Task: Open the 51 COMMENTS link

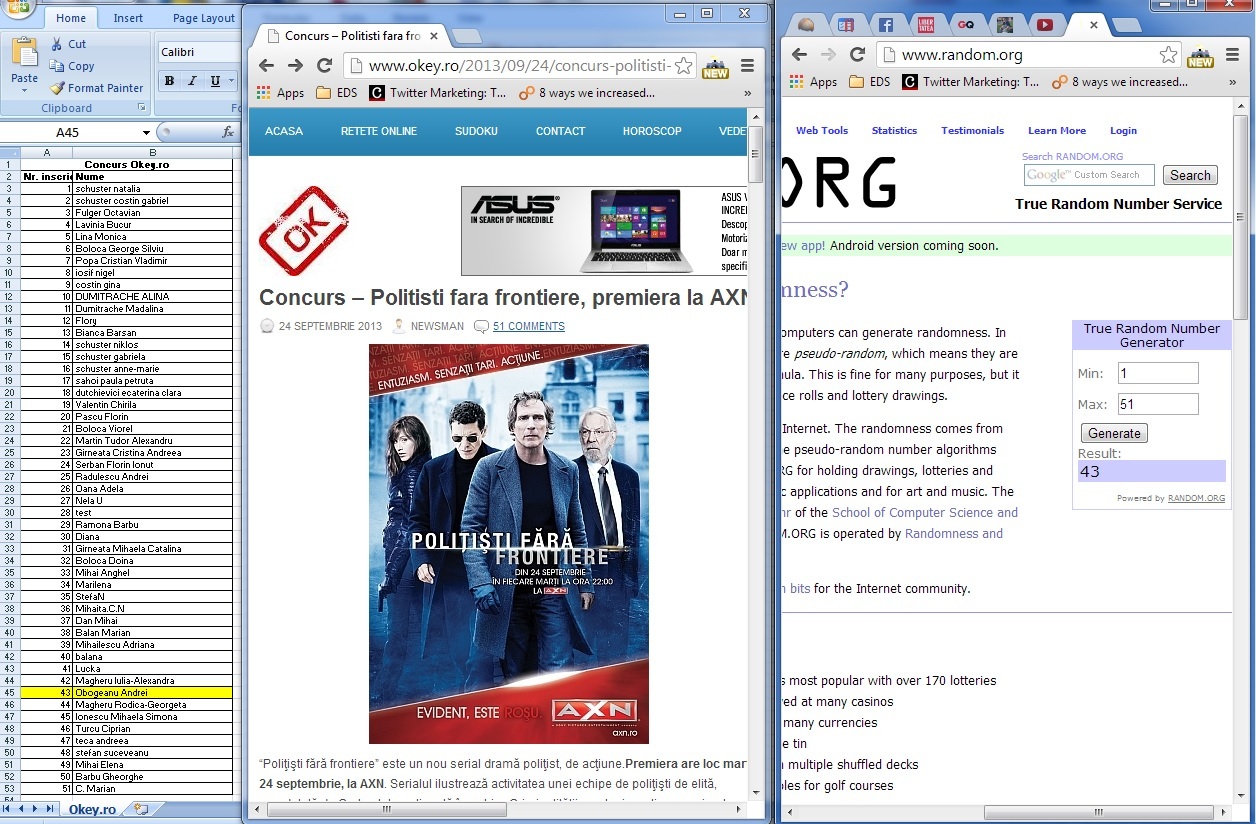Action: tap(528, 326)
